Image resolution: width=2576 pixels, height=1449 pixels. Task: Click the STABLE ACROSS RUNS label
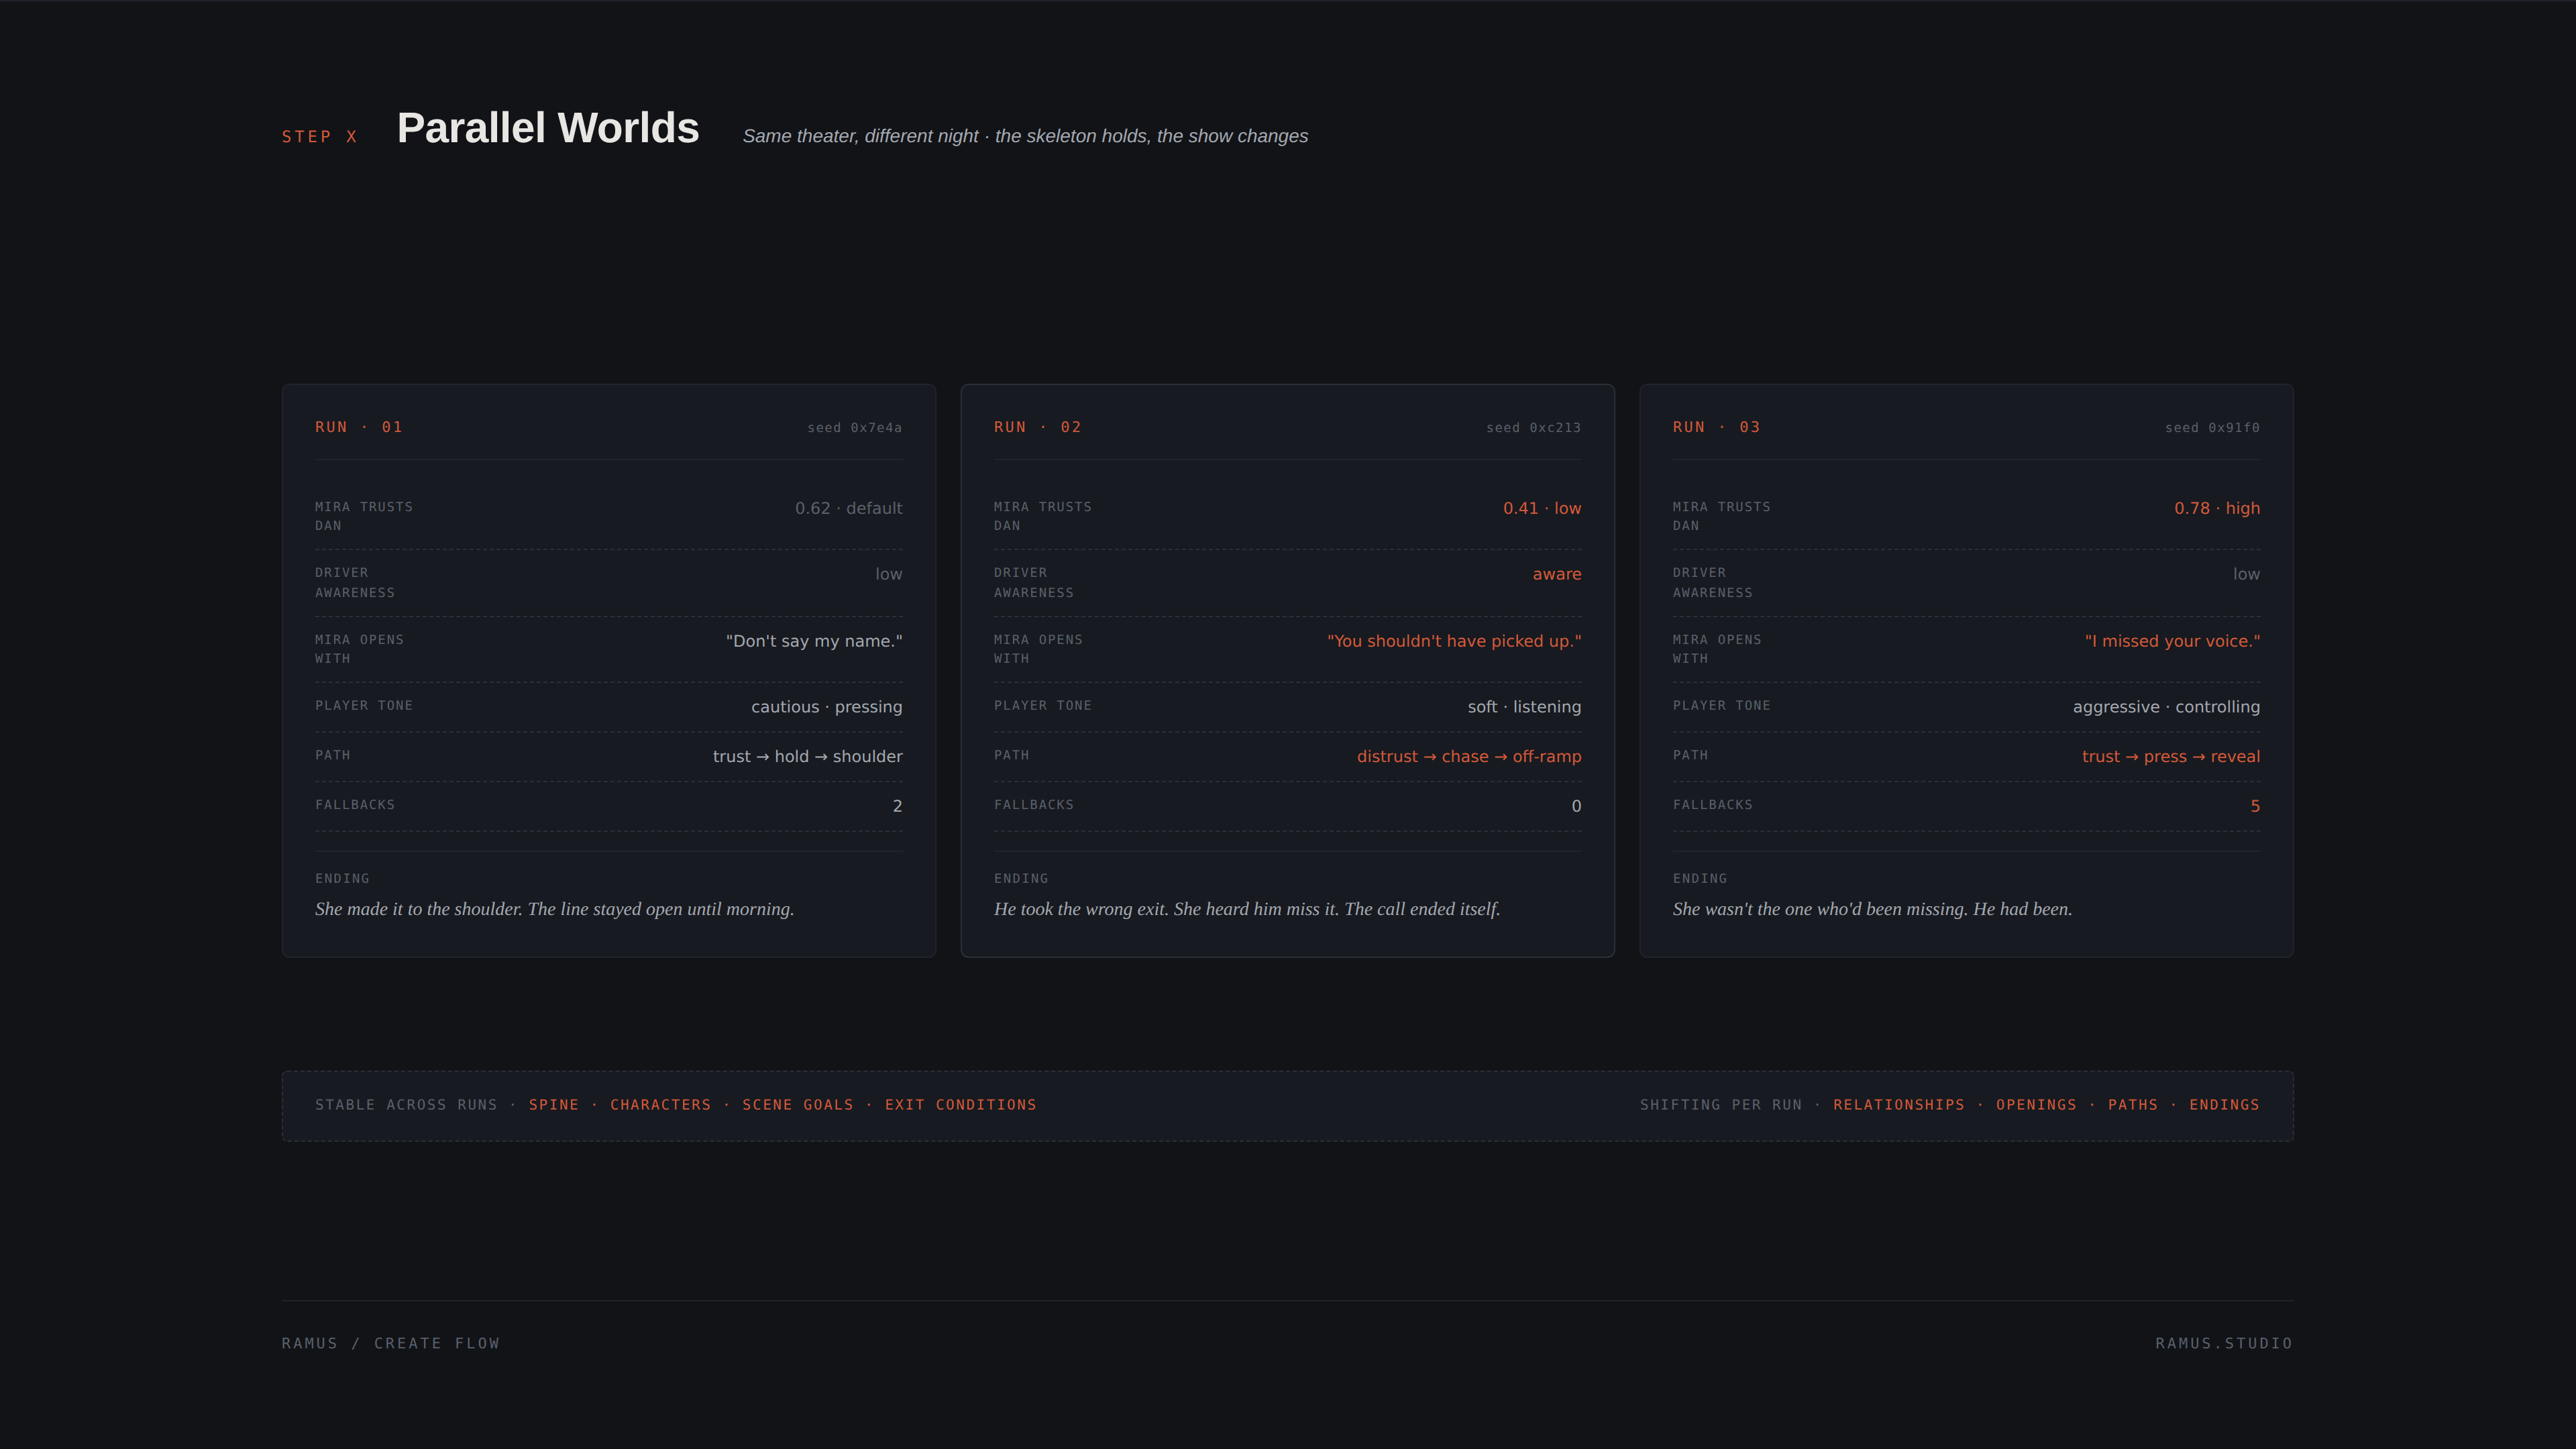pyautogui.click(x=406, y=1105)
